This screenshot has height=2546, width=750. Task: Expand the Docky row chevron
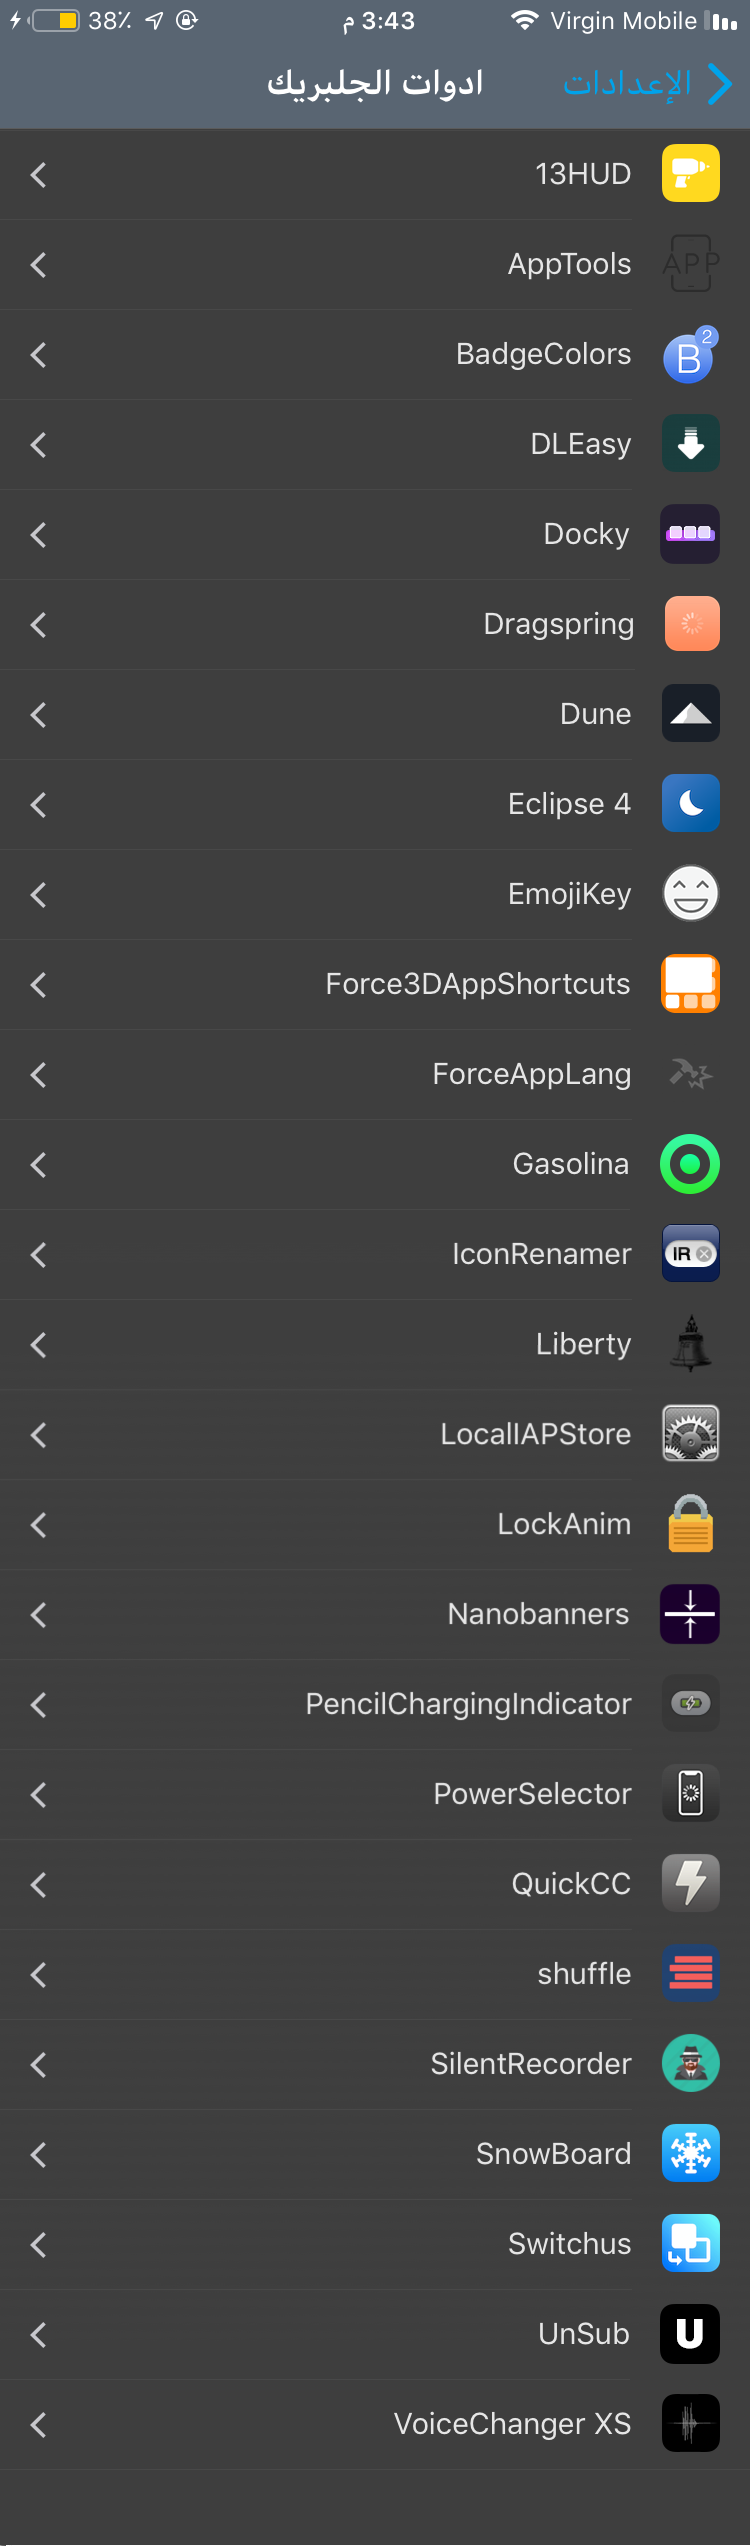38,535
